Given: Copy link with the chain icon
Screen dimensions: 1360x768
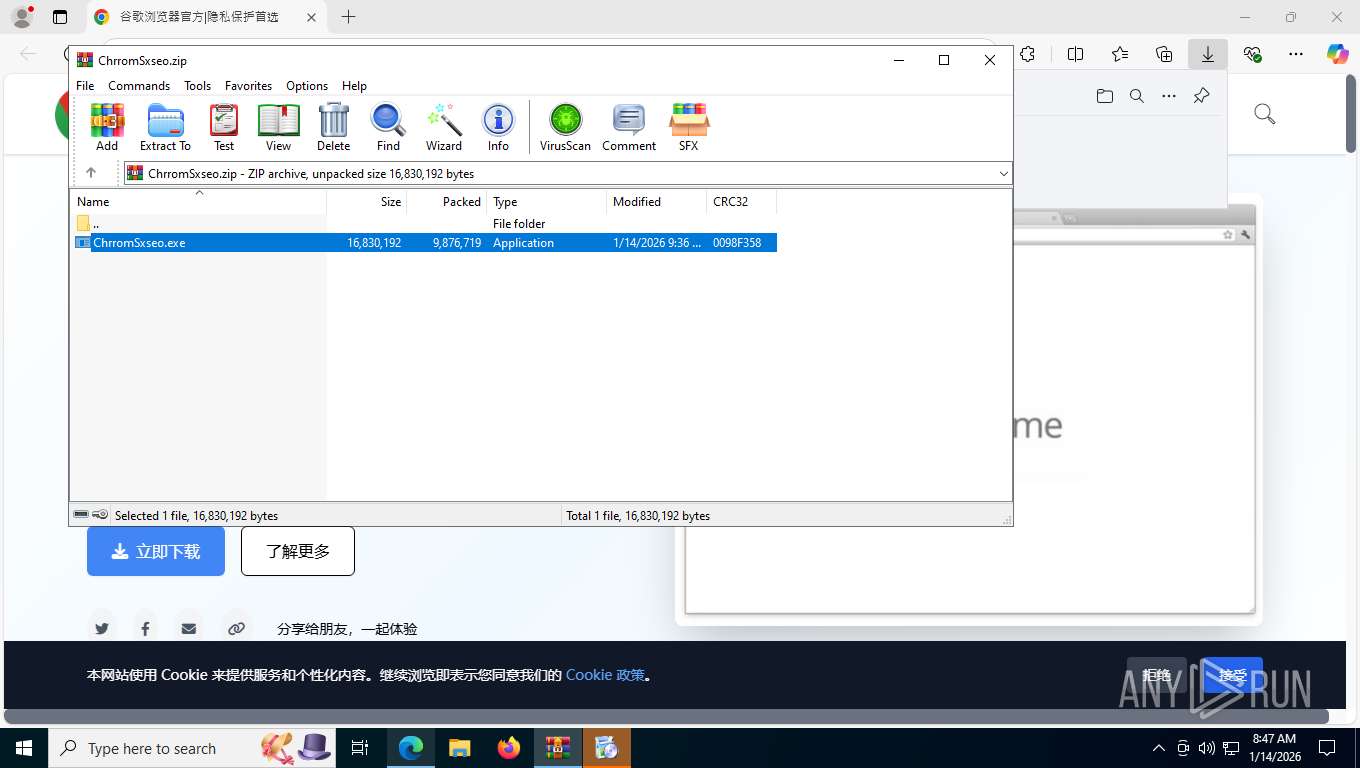Looking at the screenshot, I should [x=236, y=628].
